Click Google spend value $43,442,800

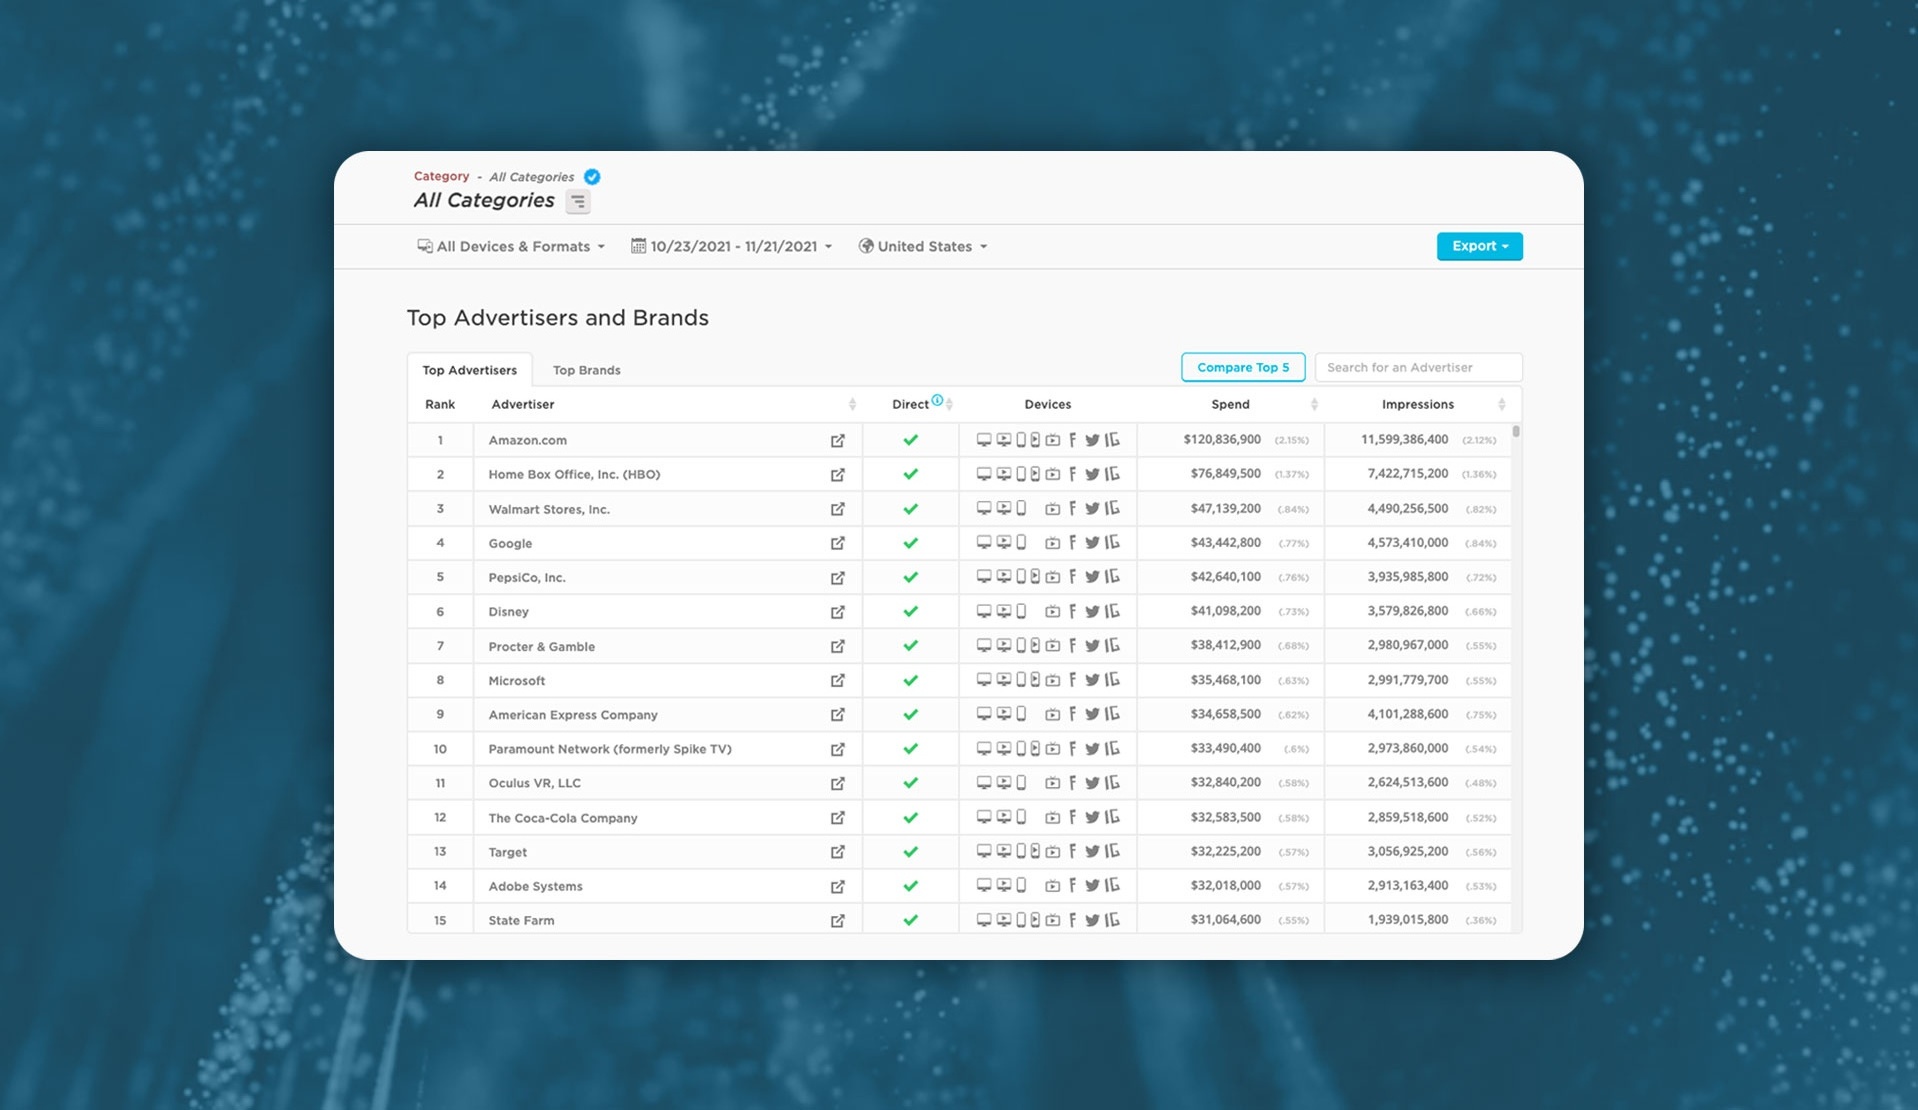(1225, 542)
